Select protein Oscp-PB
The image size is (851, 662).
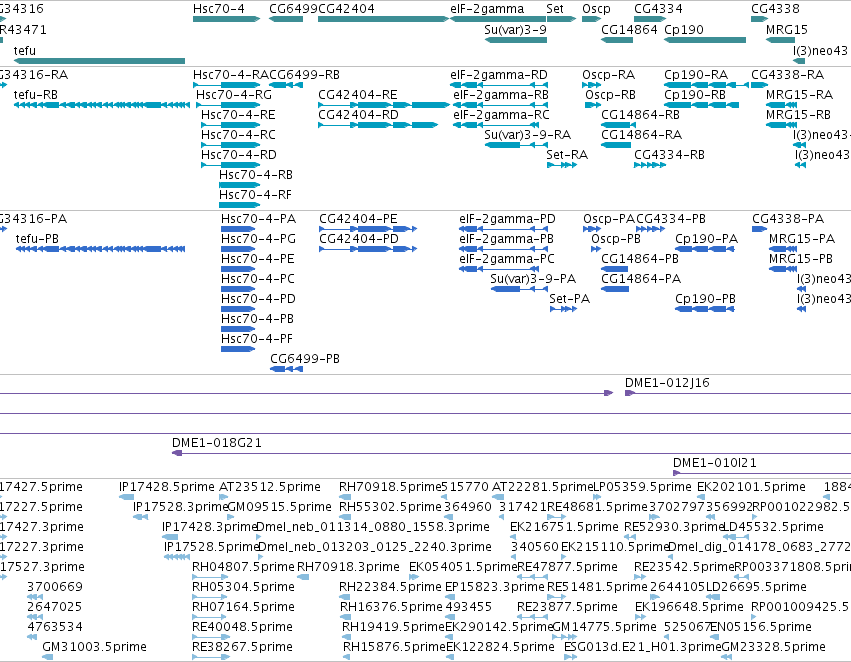(596, 249)
